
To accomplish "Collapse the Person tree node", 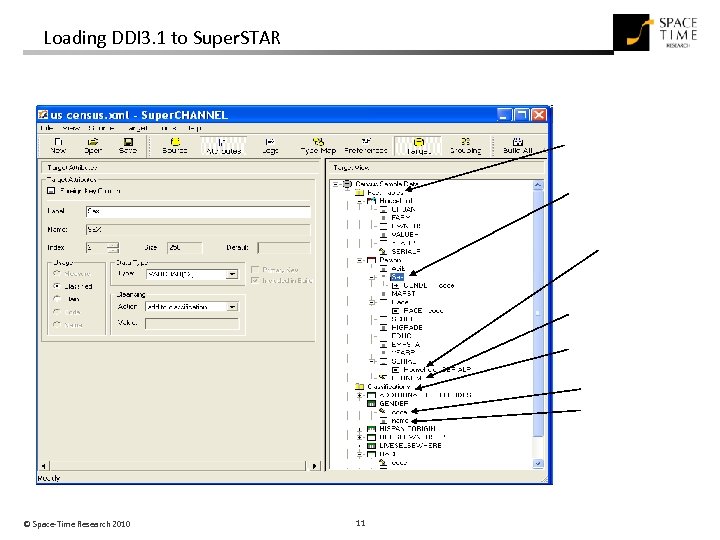I will pyautogui.click(x=360, y=260).
